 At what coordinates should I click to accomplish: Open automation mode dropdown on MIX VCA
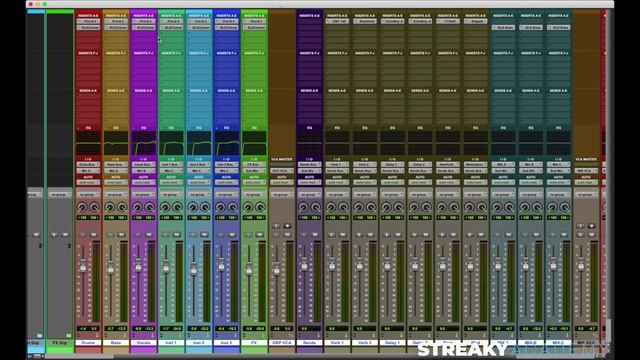(586, 182)
